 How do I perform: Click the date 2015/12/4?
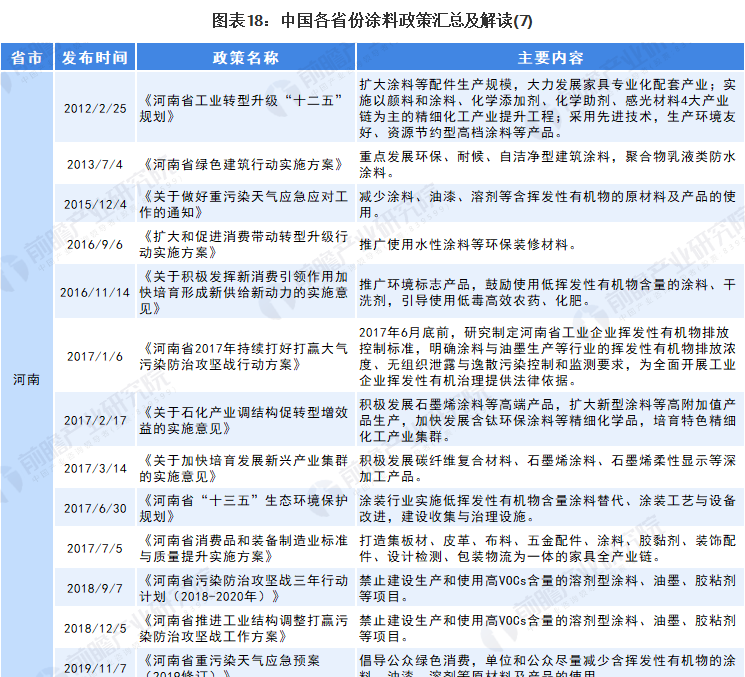tap(94, 204)
